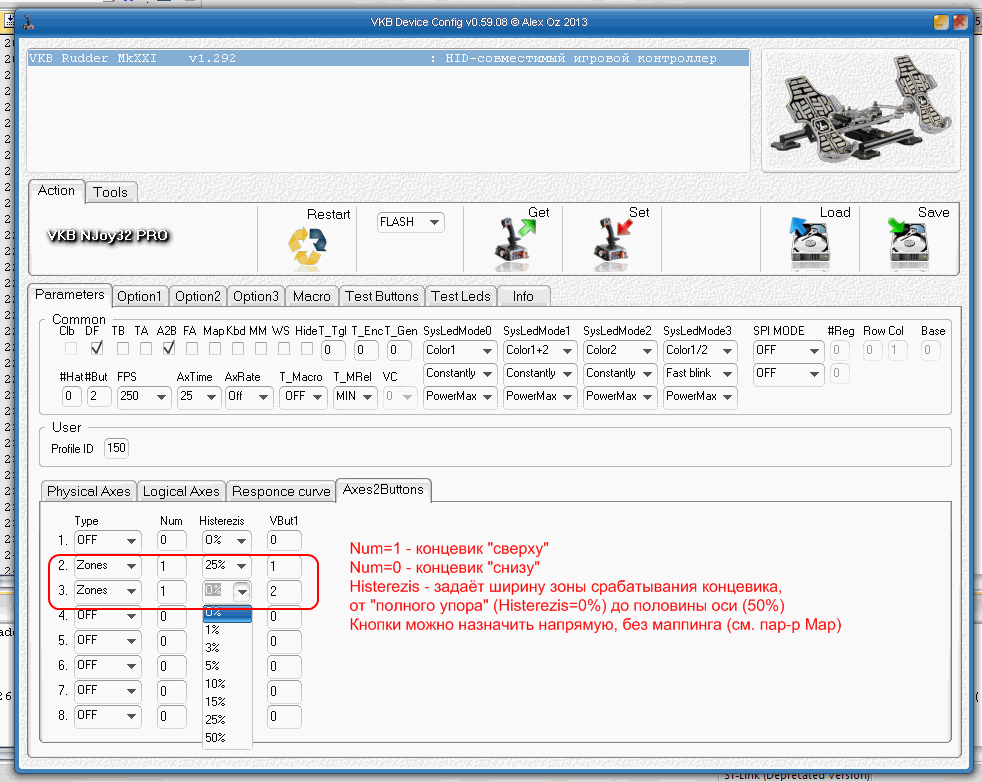Switch to the Tools tab

(110, 192)
